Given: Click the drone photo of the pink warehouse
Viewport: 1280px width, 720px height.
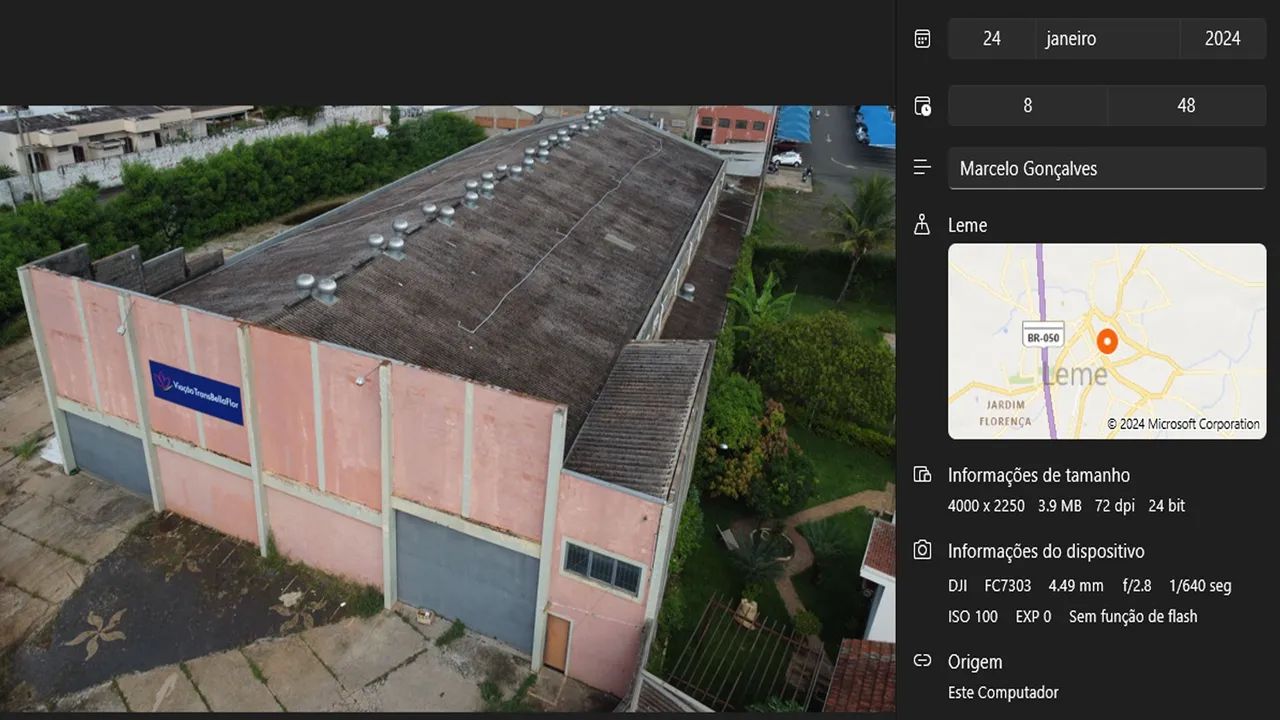Looking at the screenshot, I should click(447, 409).
